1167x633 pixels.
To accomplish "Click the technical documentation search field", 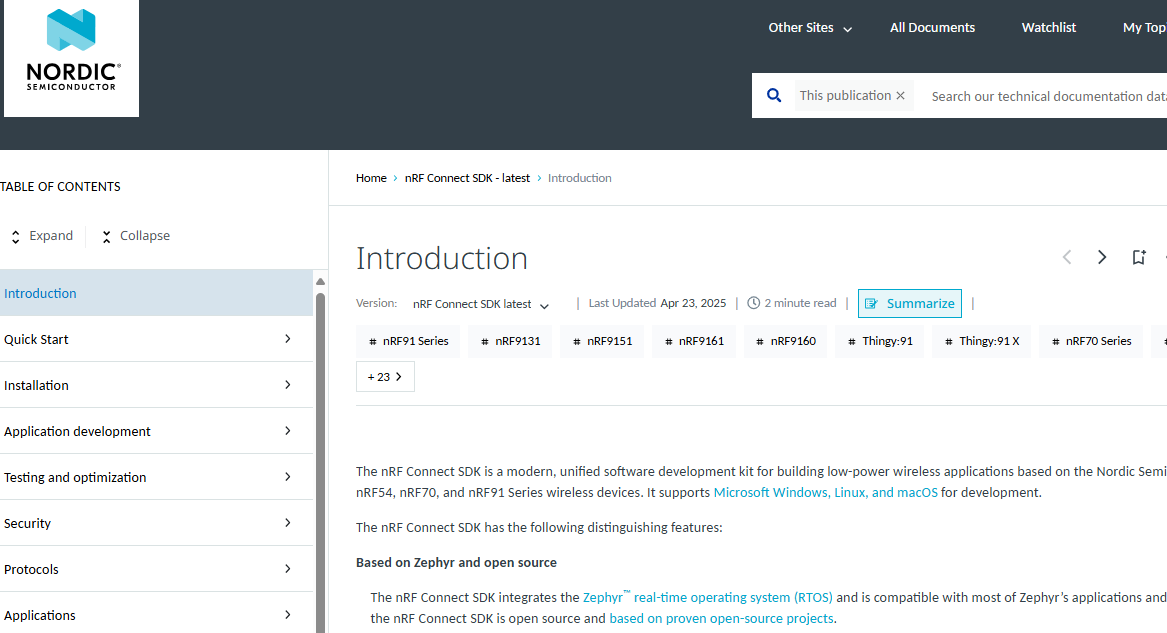I will tap(1045, 96).
